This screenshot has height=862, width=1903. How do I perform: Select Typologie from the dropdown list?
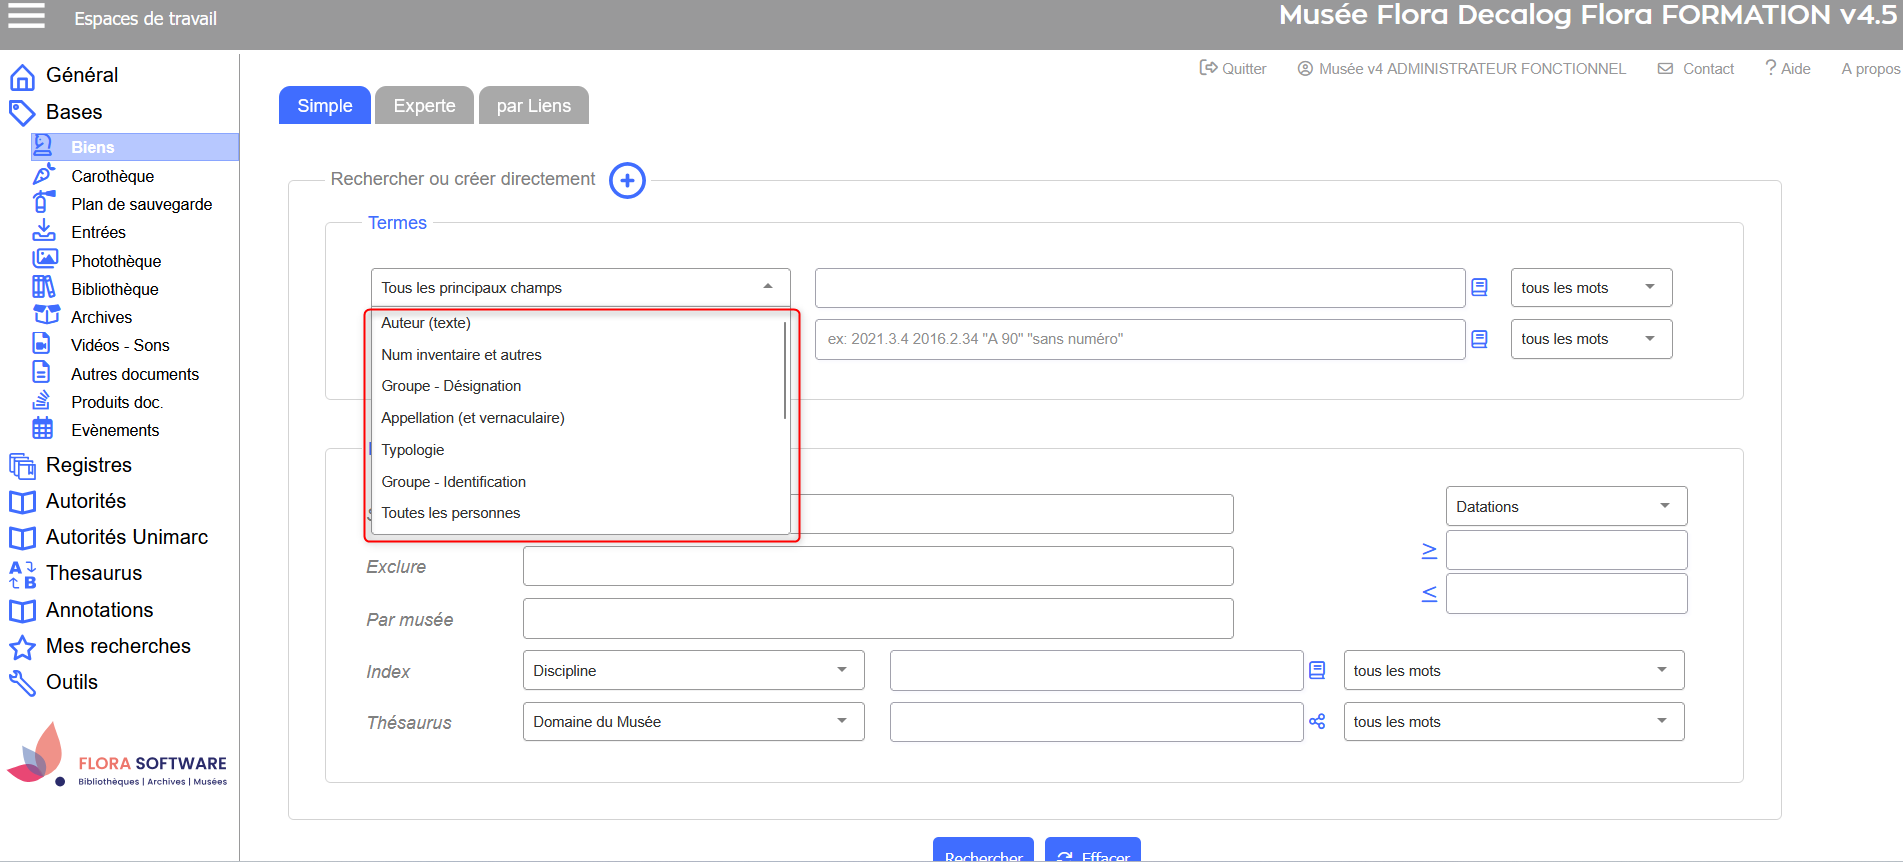[413, 450]
